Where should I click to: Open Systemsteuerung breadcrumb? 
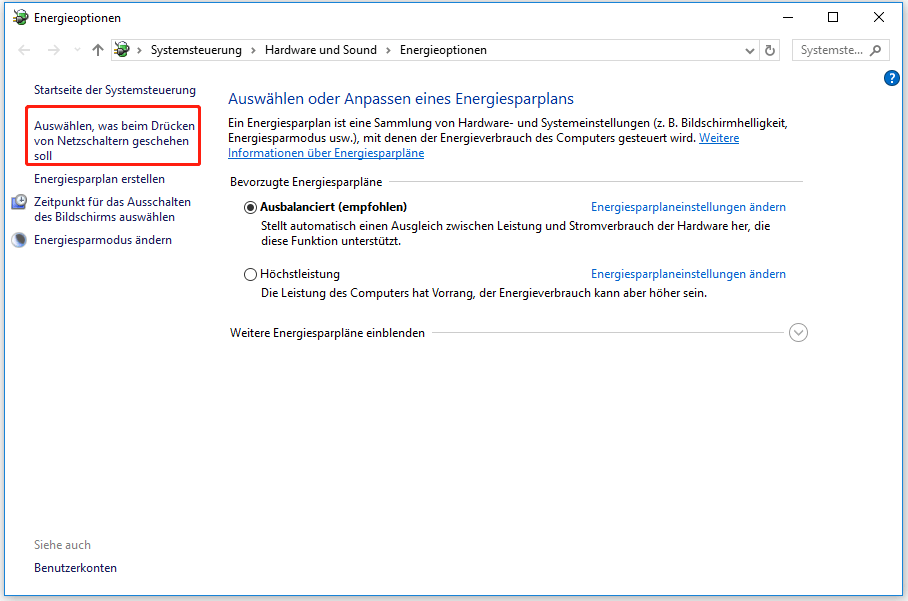coord(196,50)
